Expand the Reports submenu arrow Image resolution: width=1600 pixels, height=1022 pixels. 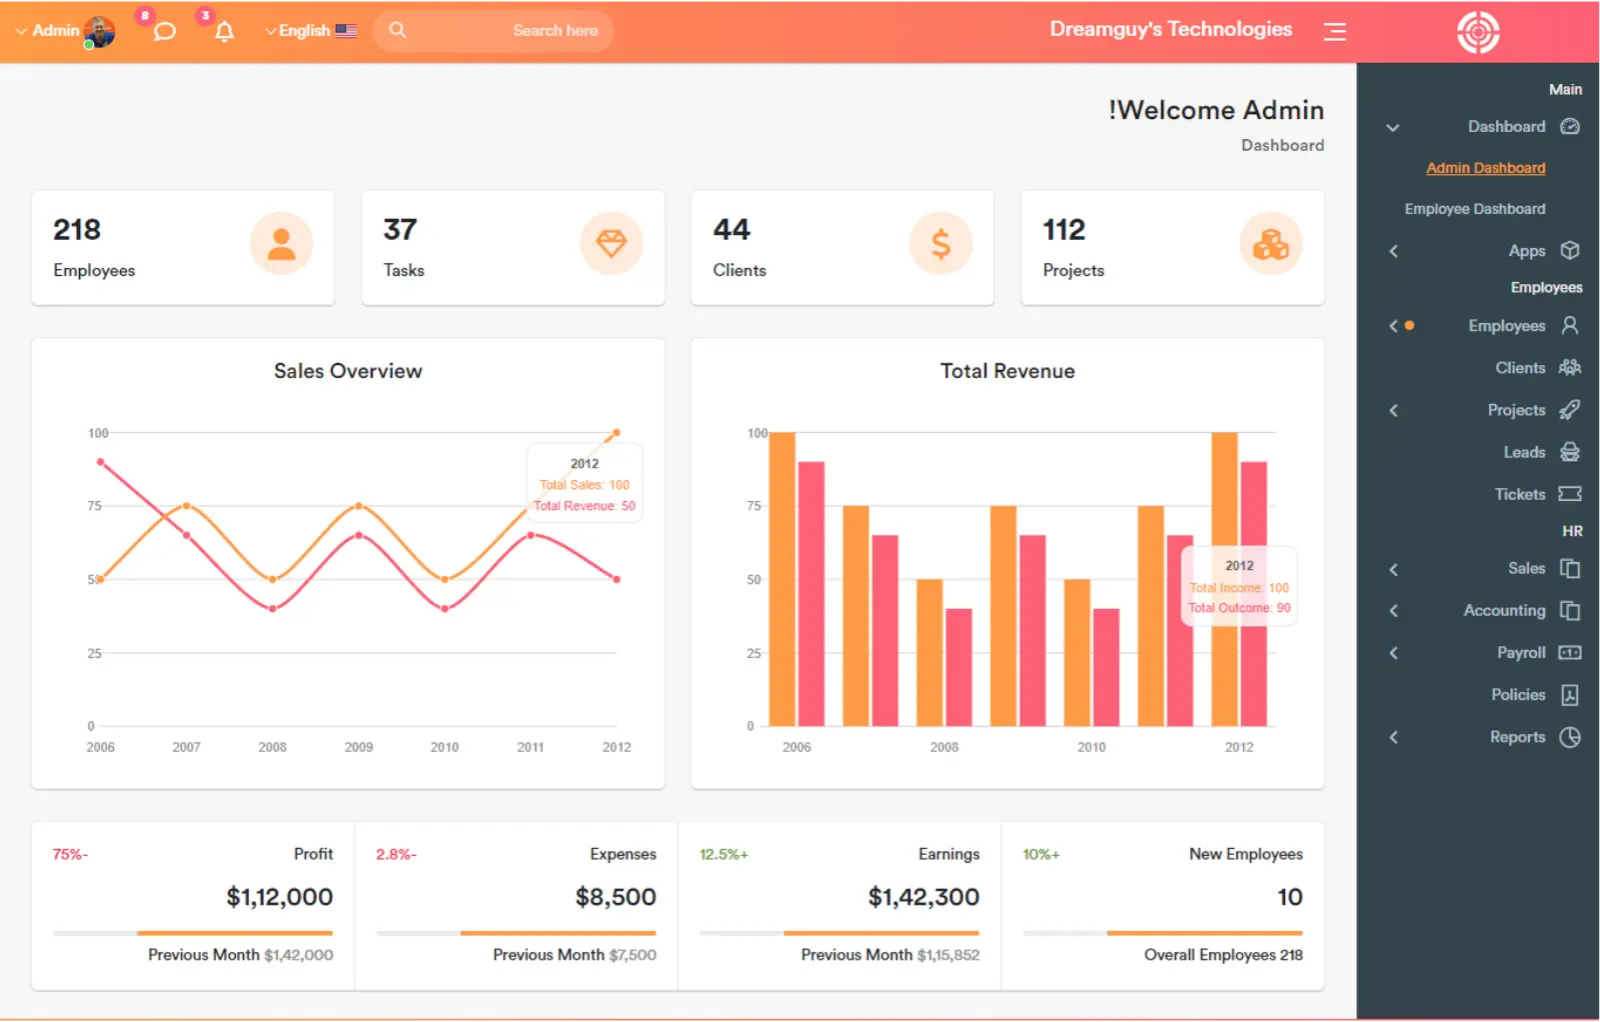(x=1393, y=737)
